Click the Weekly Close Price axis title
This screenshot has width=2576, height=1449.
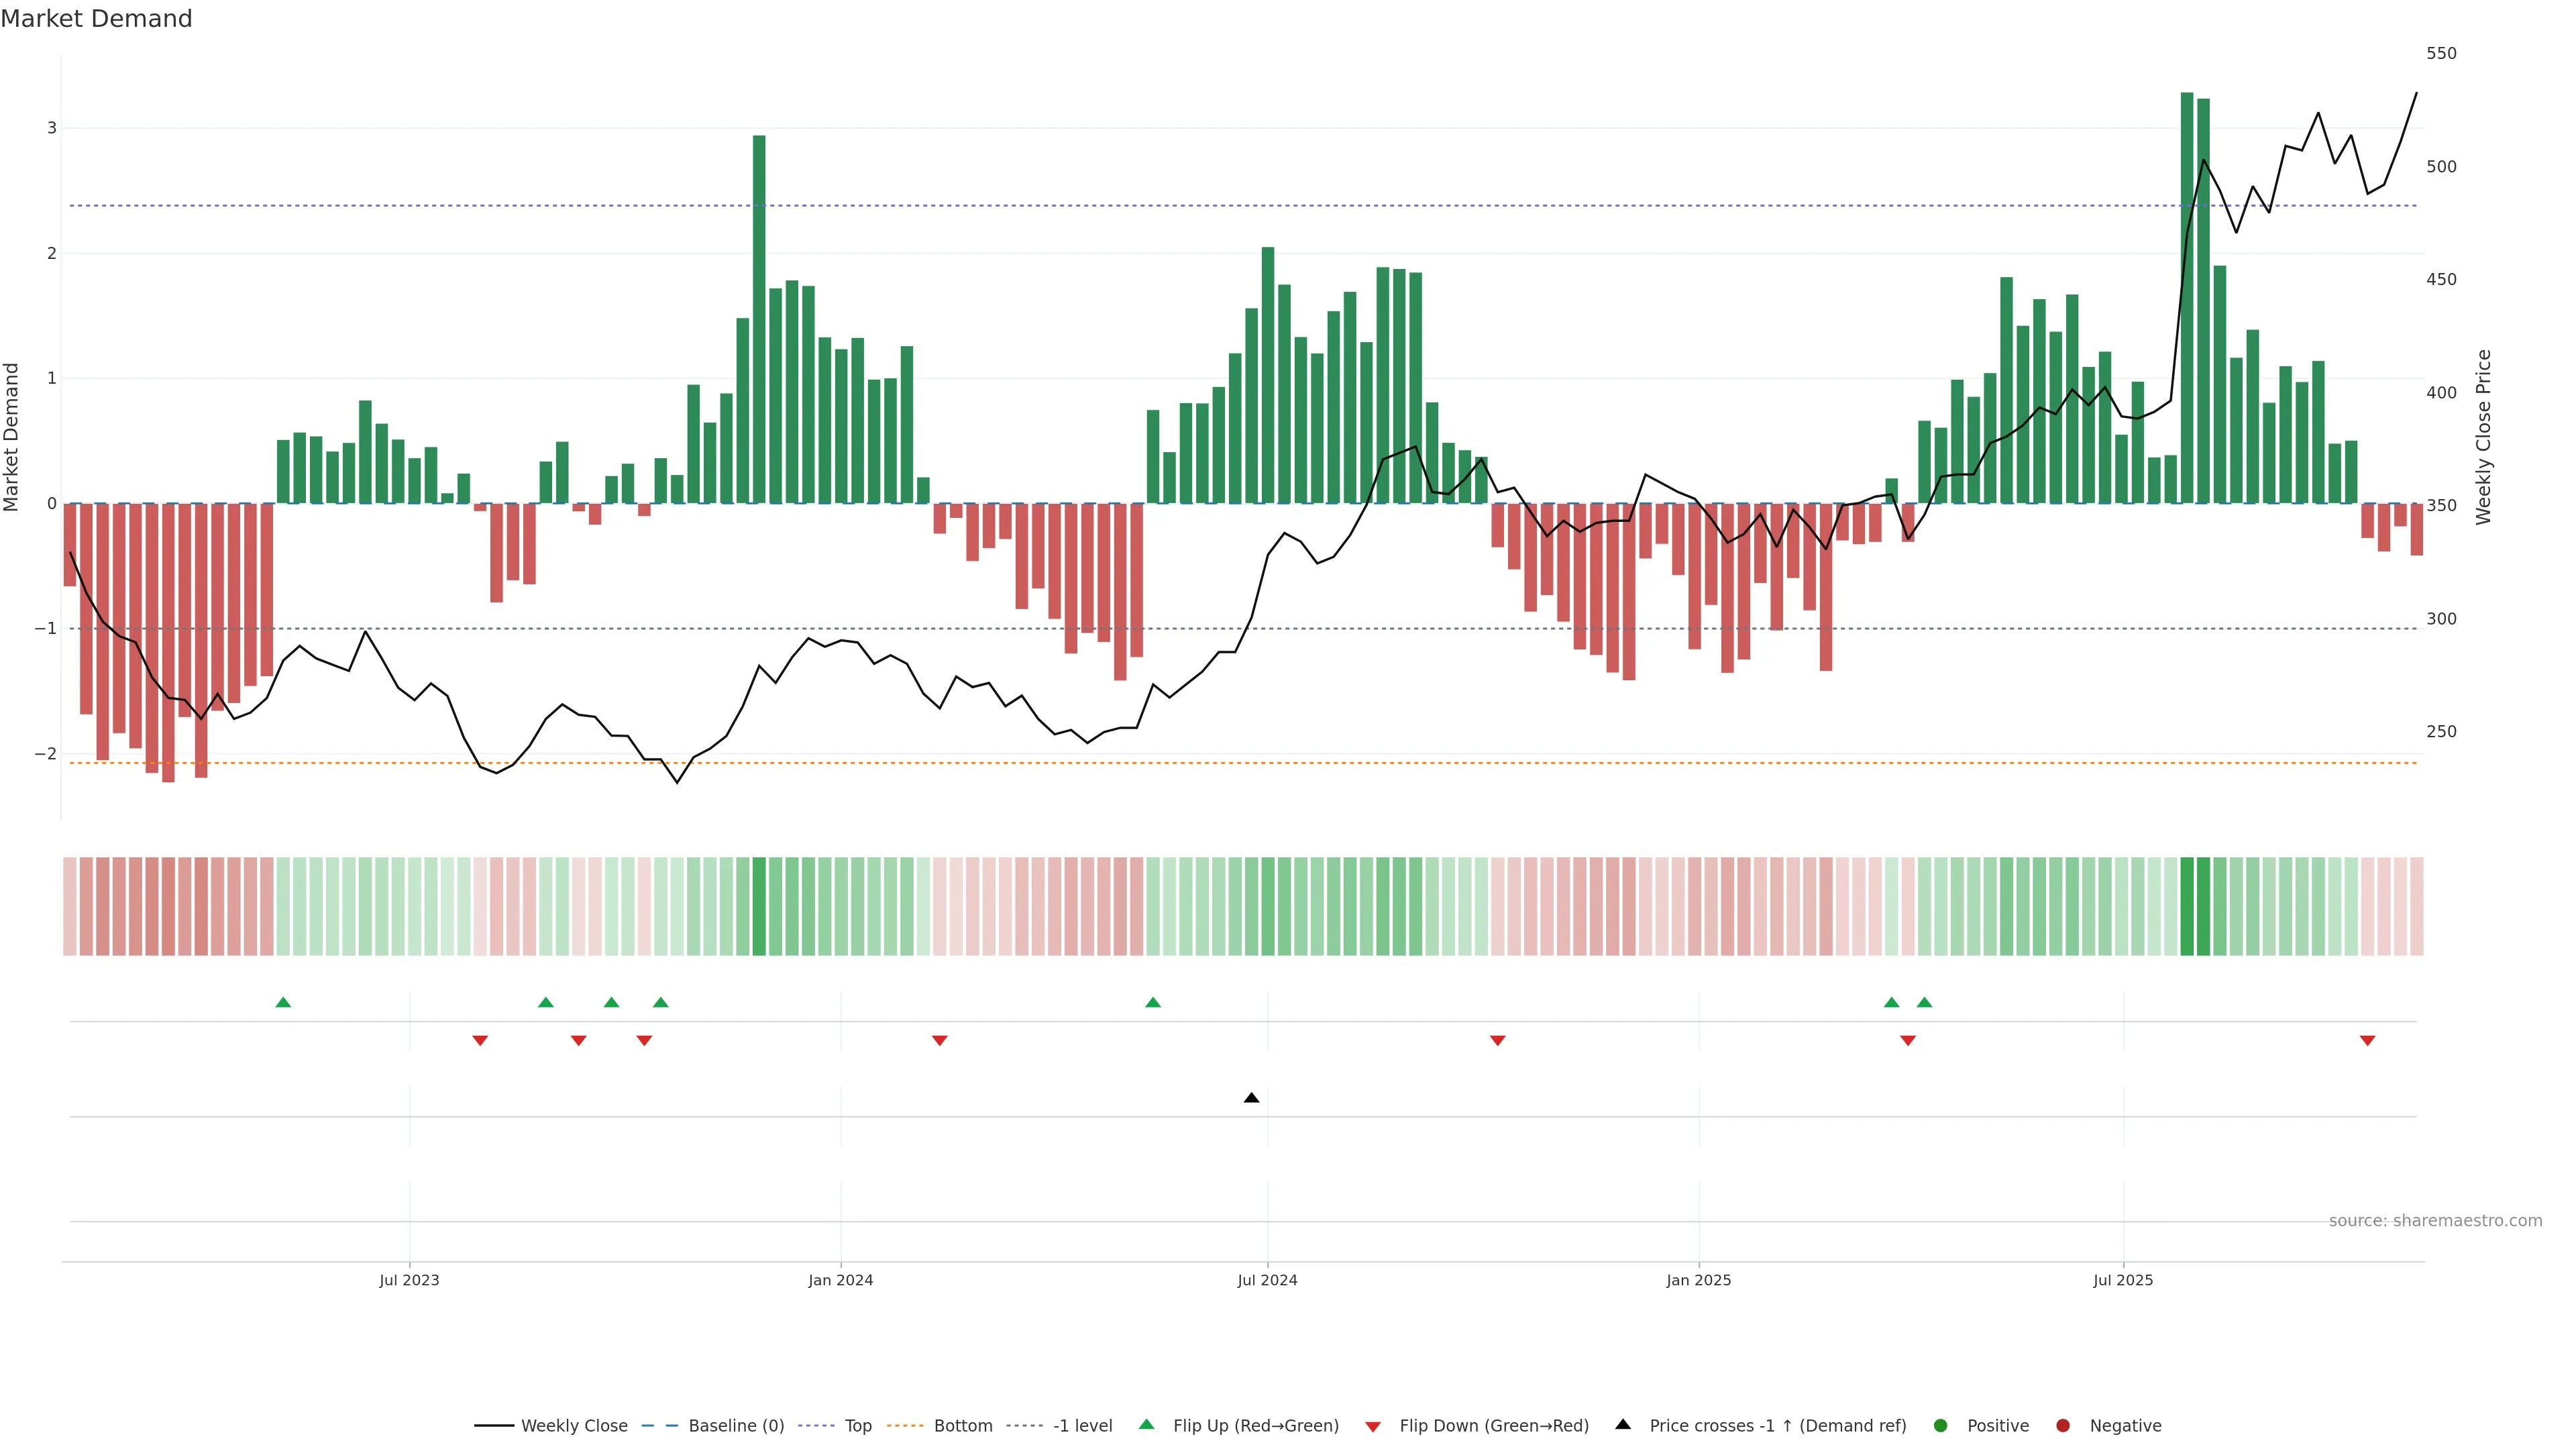(x=2484, y=437)
